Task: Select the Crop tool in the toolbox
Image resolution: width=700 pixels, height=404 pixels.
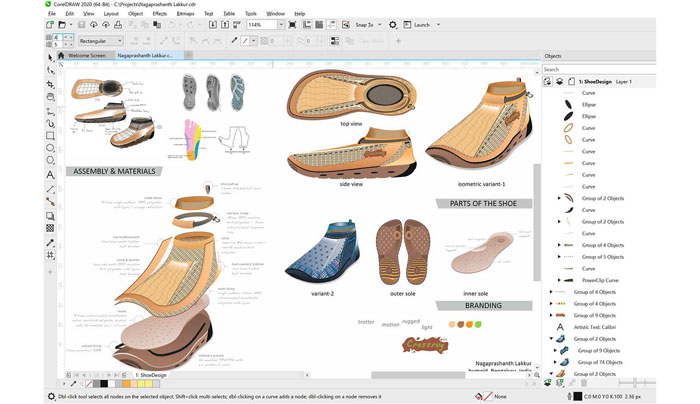Action: (x=51, y=85)
